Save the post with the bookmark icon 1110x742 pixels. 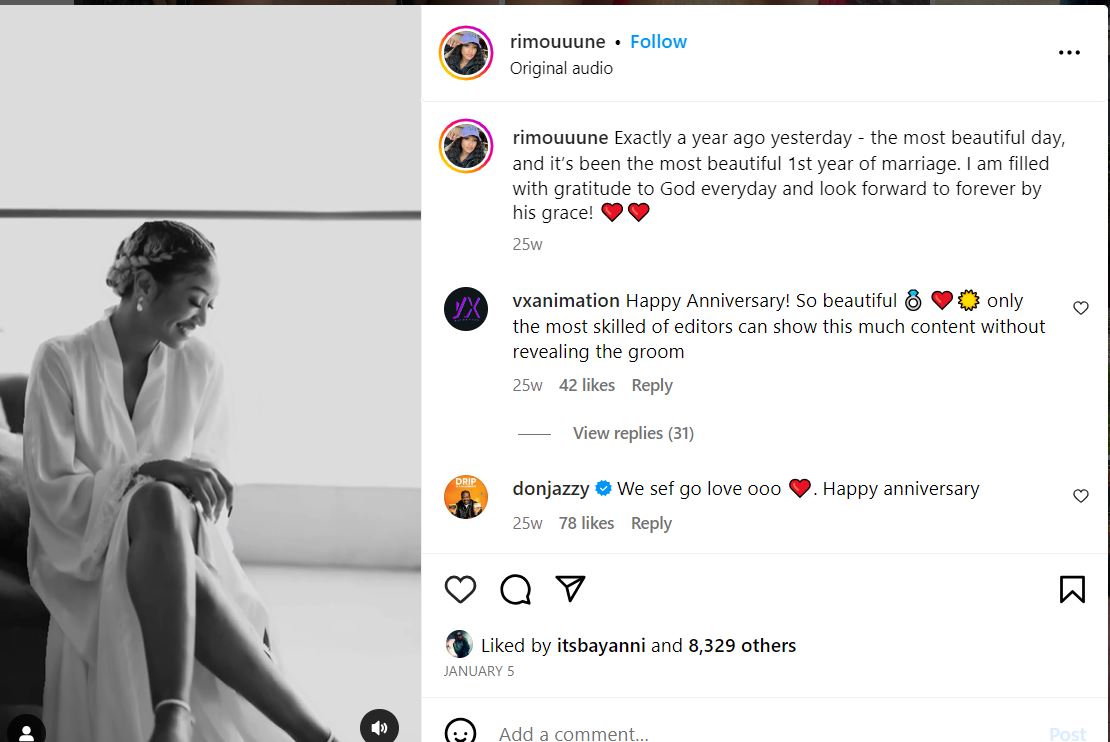[x=1072, y=589]
